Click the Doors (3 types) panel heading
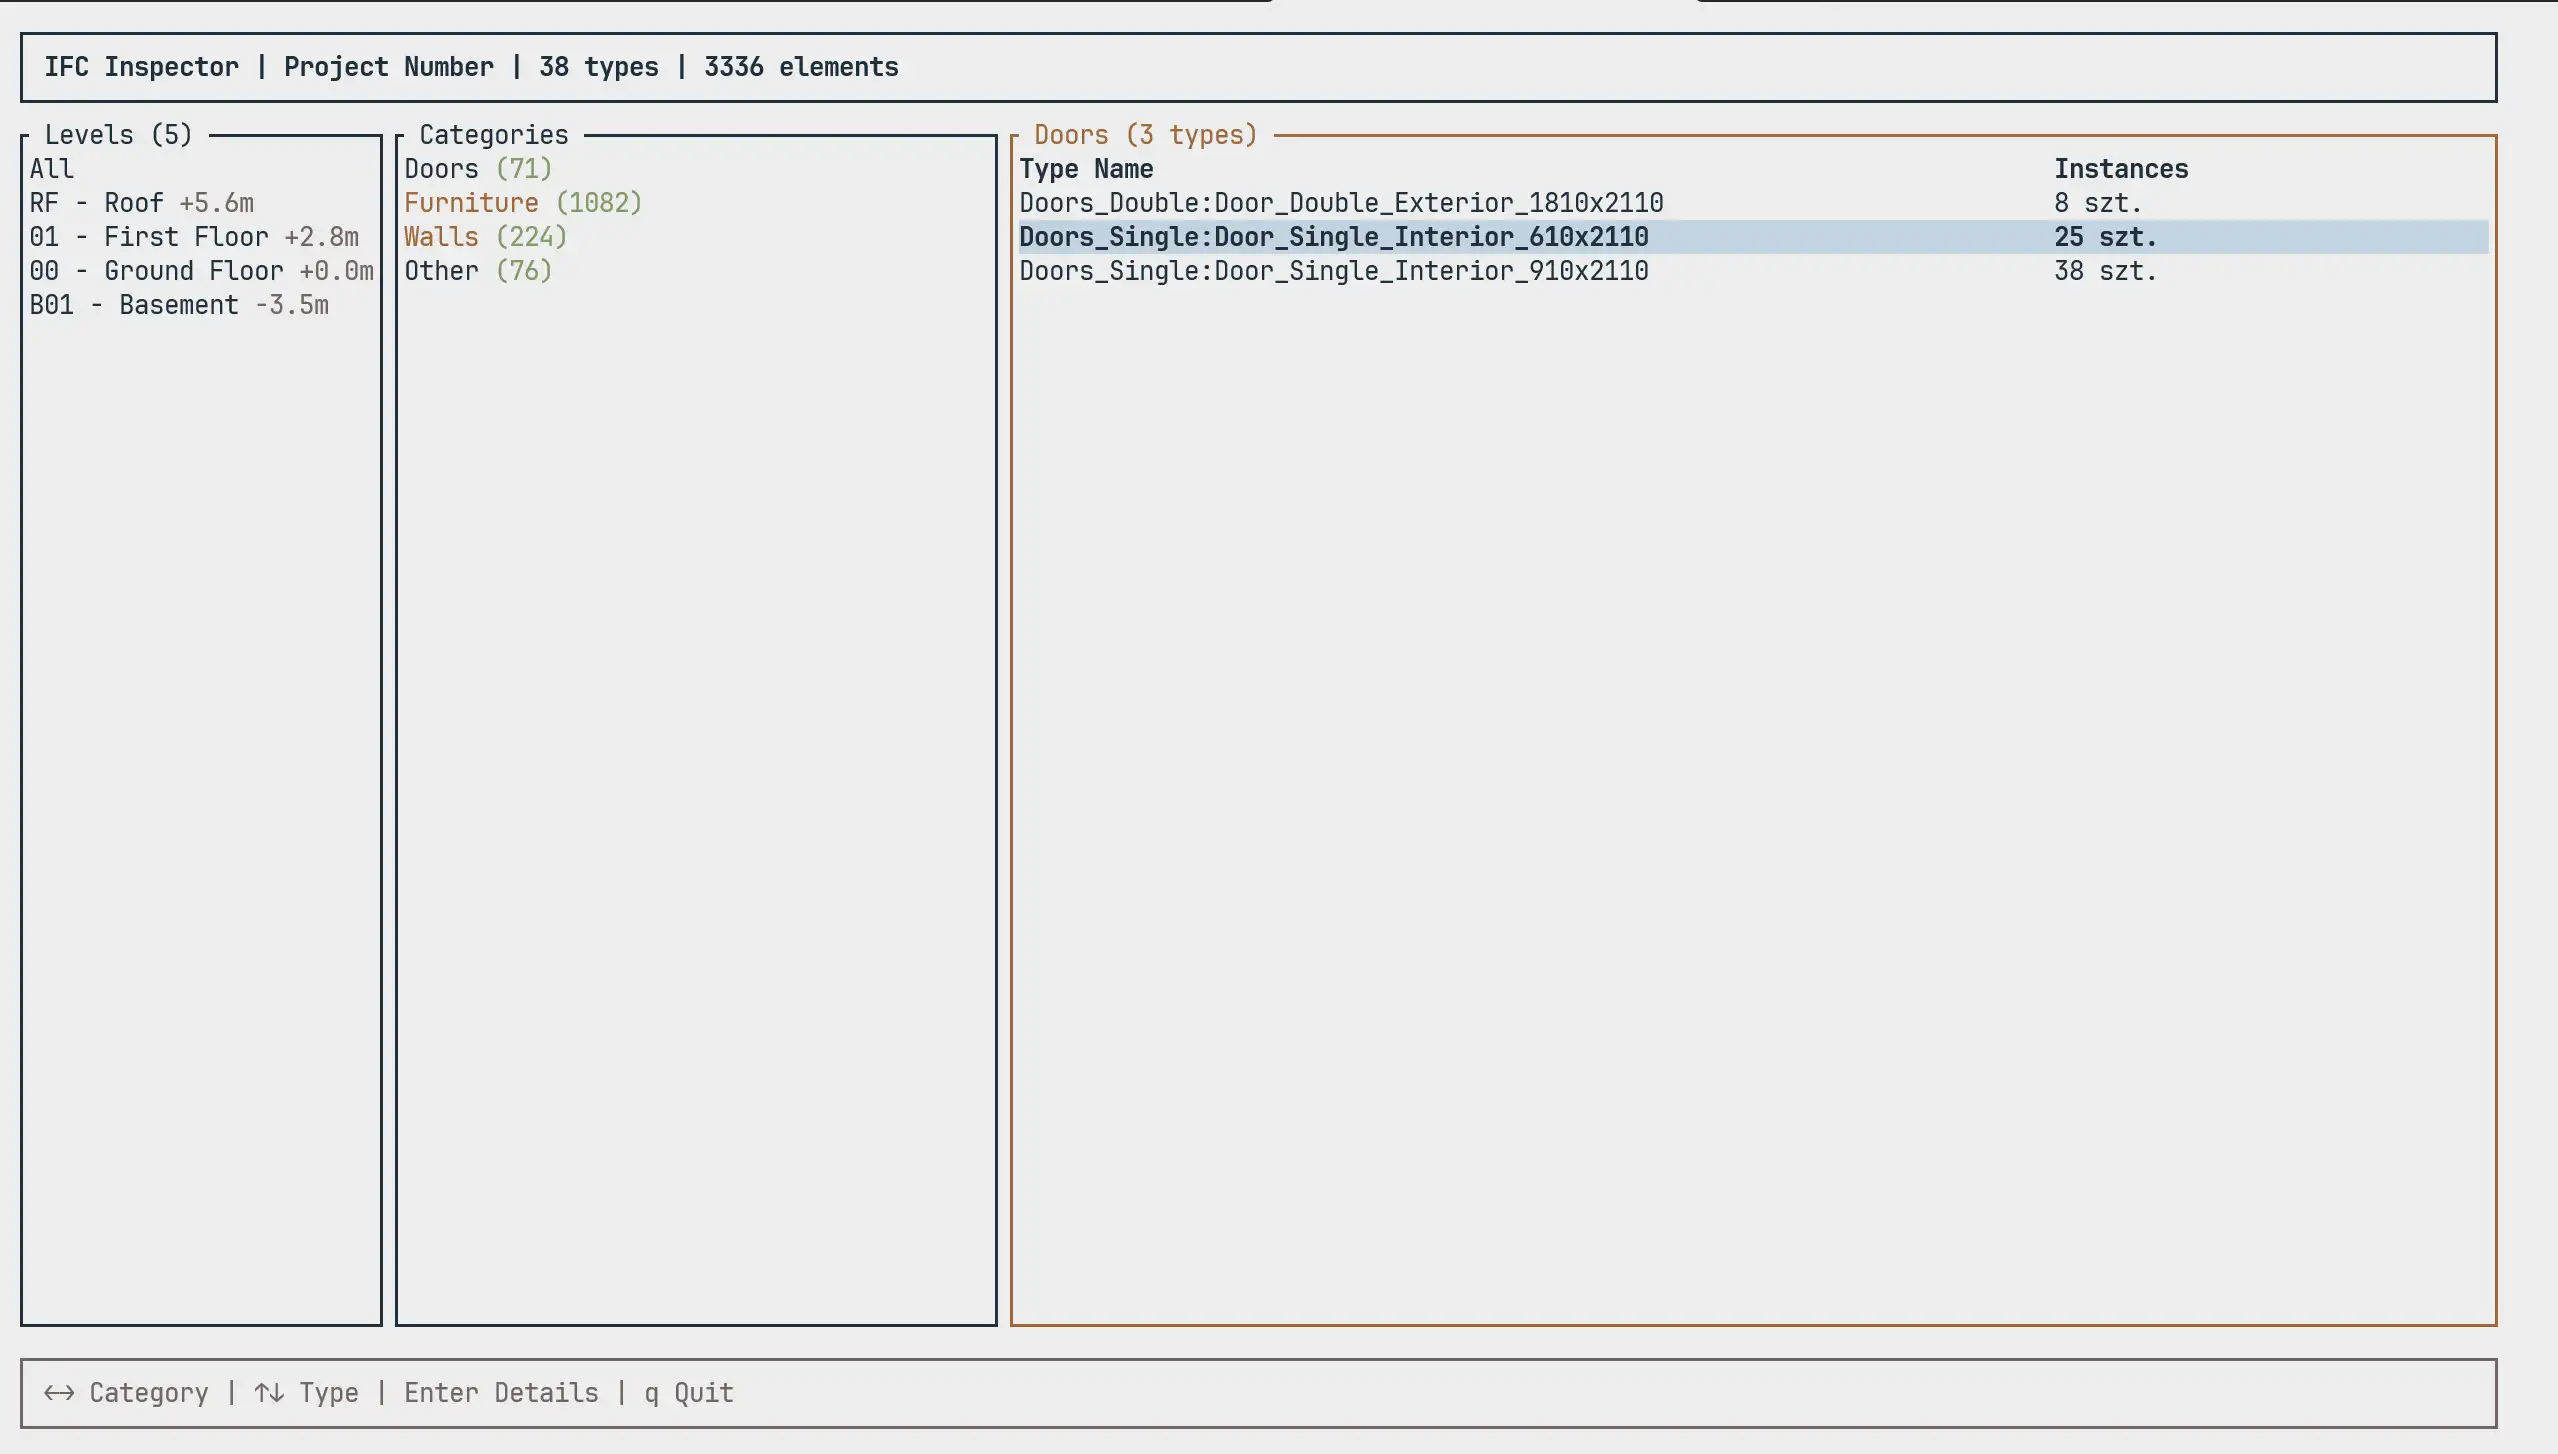The height and width of the screenshot is (1454, 2558). pyautogui.click(x=1143, y=134)
